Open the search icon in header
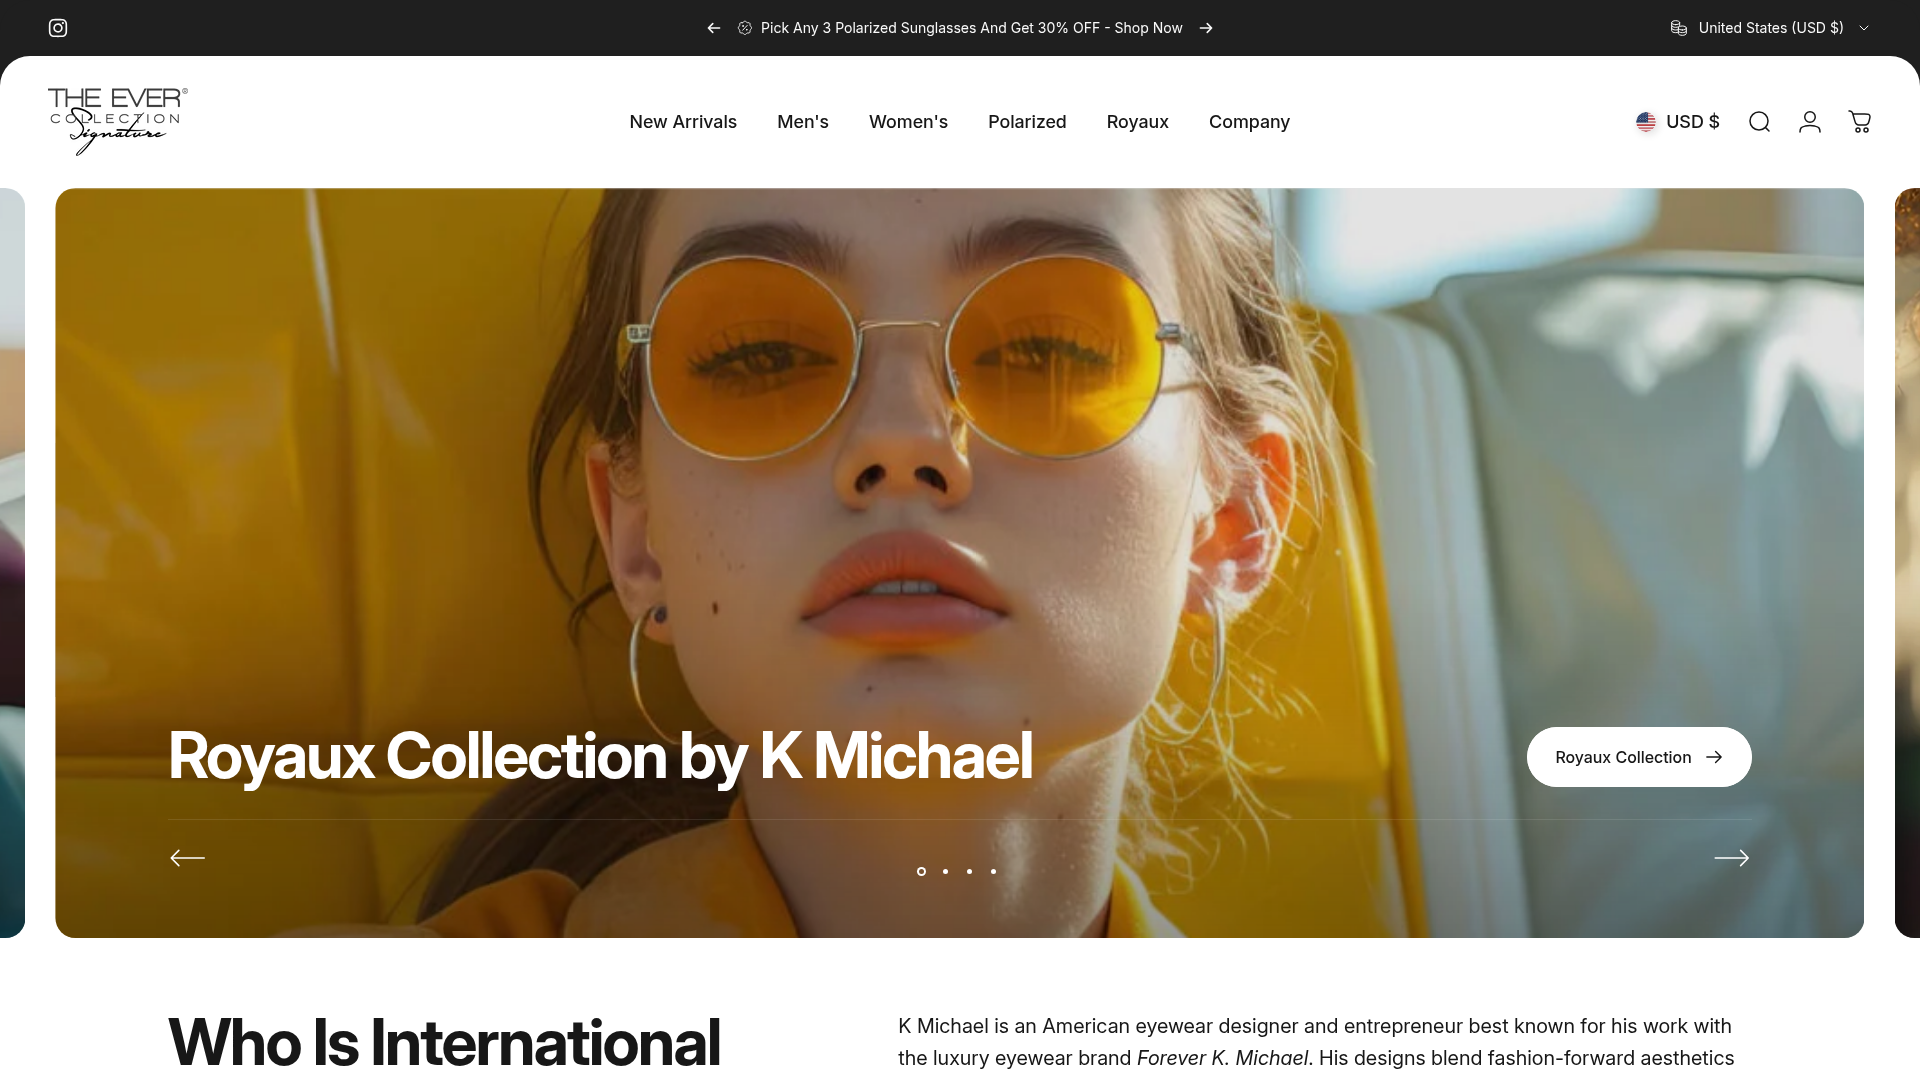 click(x=1759, y=122)
